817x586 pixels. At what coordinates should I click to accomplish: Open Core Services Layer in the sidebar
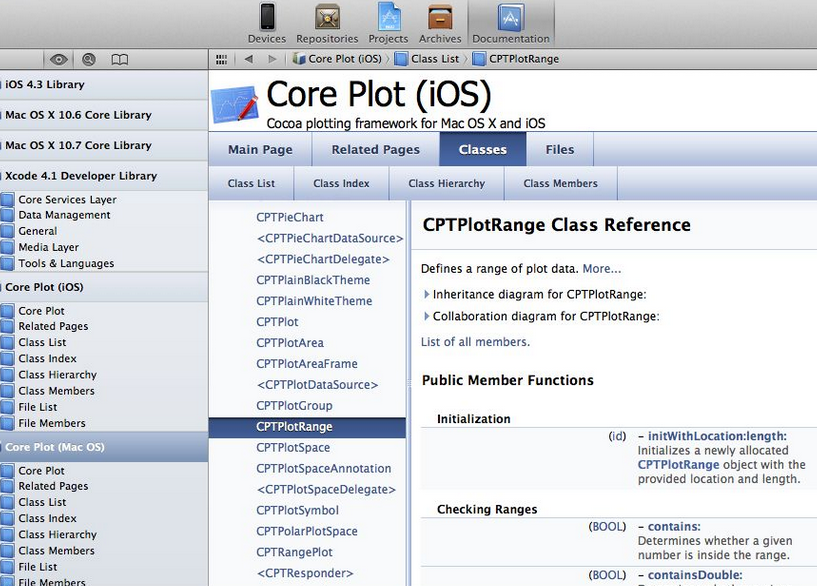click(67, 200)
